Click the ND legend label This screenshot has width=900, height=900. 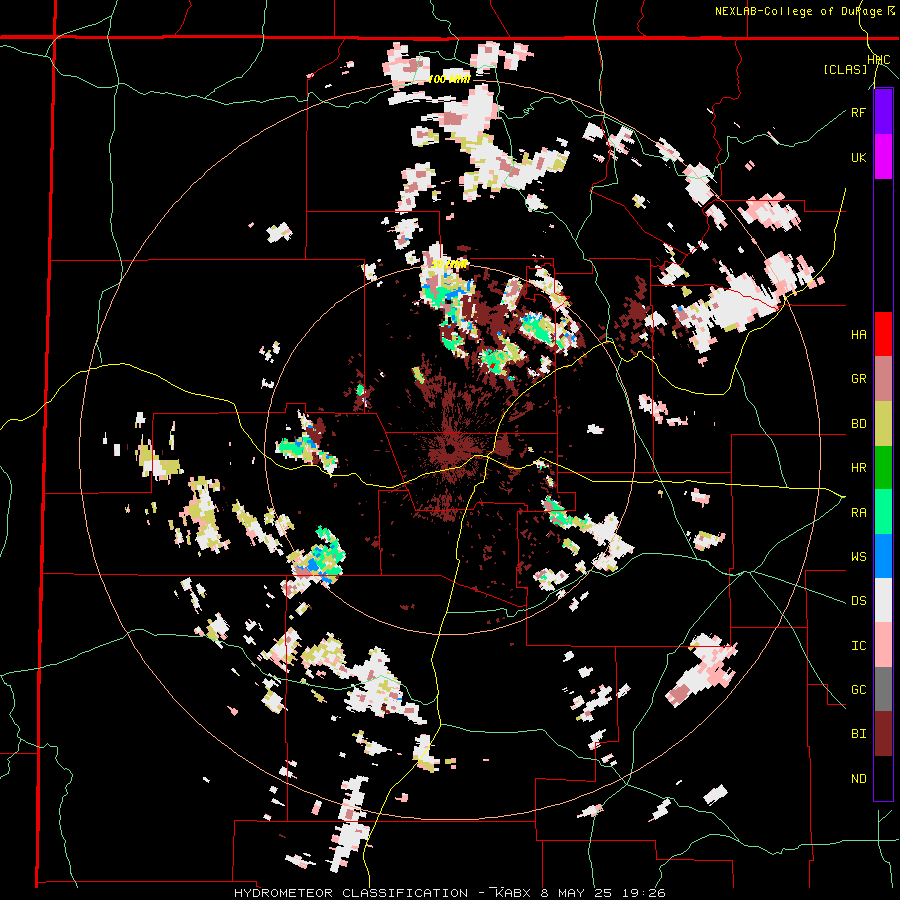pos(858,779)
